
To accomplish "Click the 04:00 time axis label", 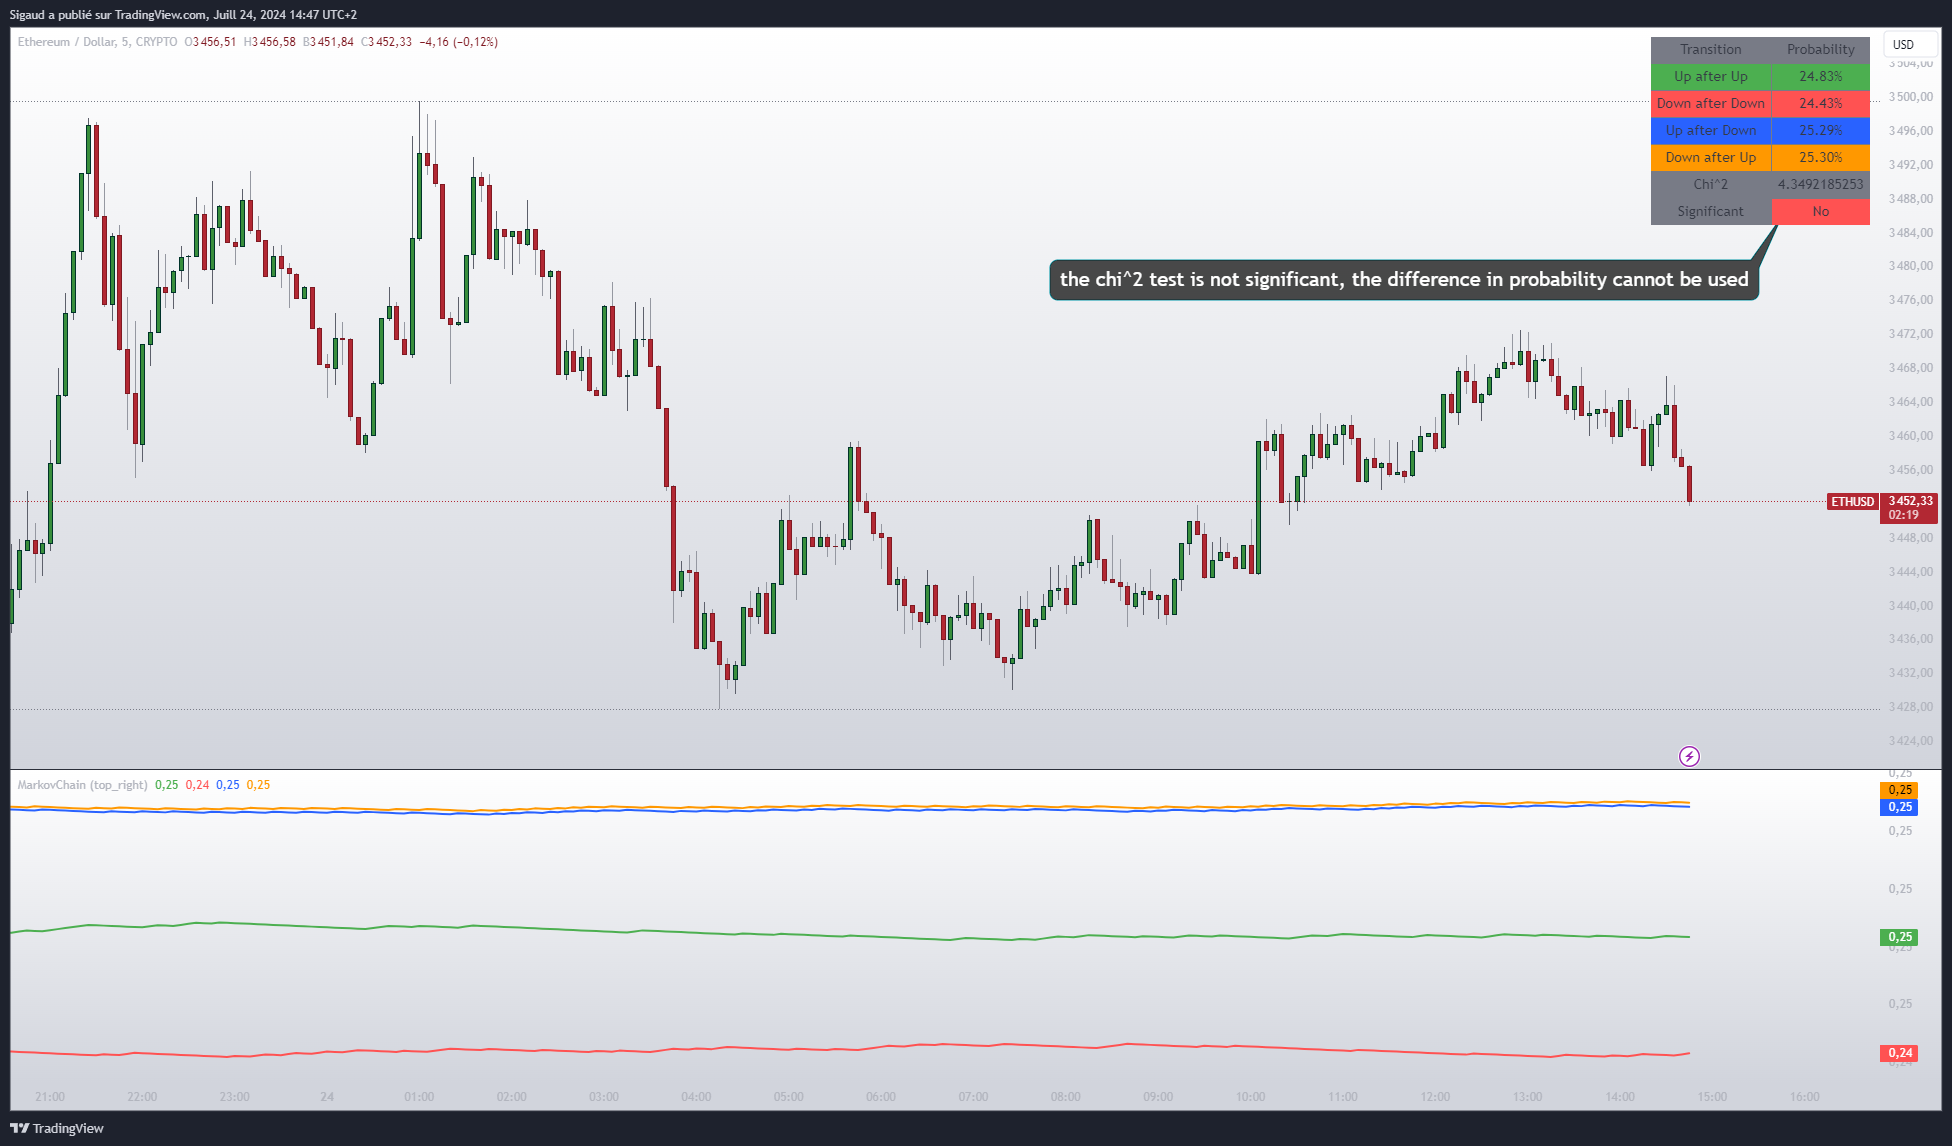I will (696, 1097).
